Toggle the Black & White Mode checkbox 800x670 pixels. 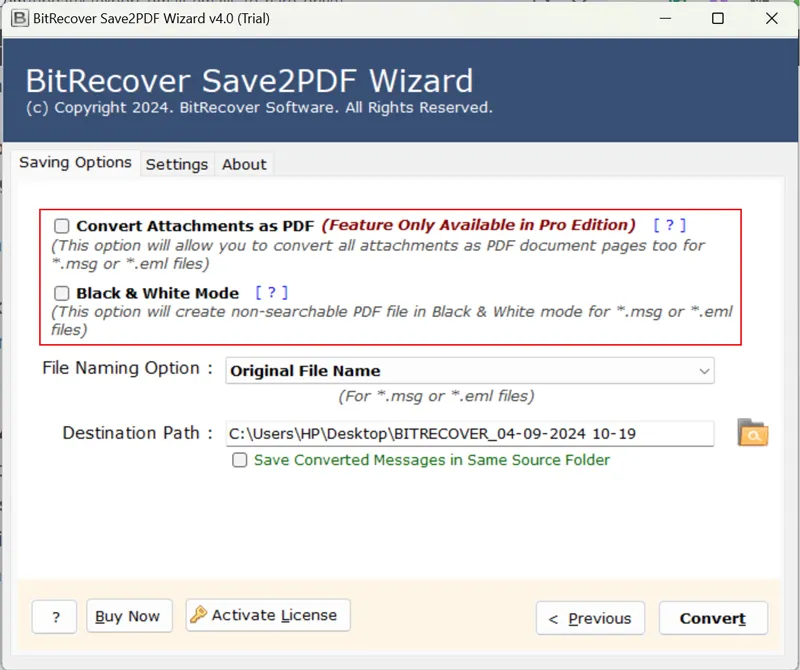[x=62, y=293]
